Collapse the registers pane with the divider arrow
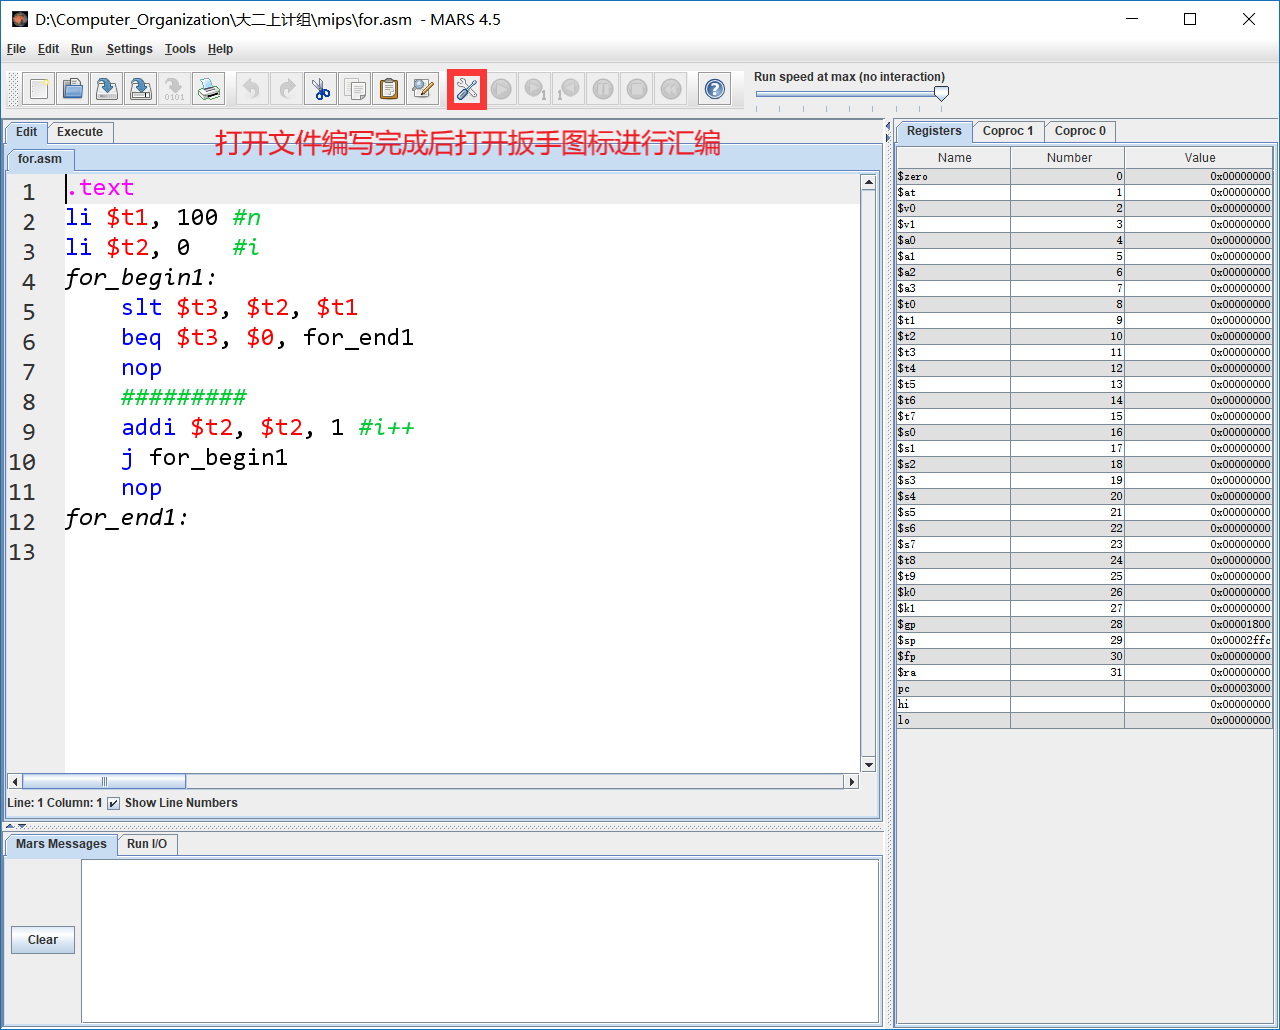Screen dimensions: 1280x1030 888,137
